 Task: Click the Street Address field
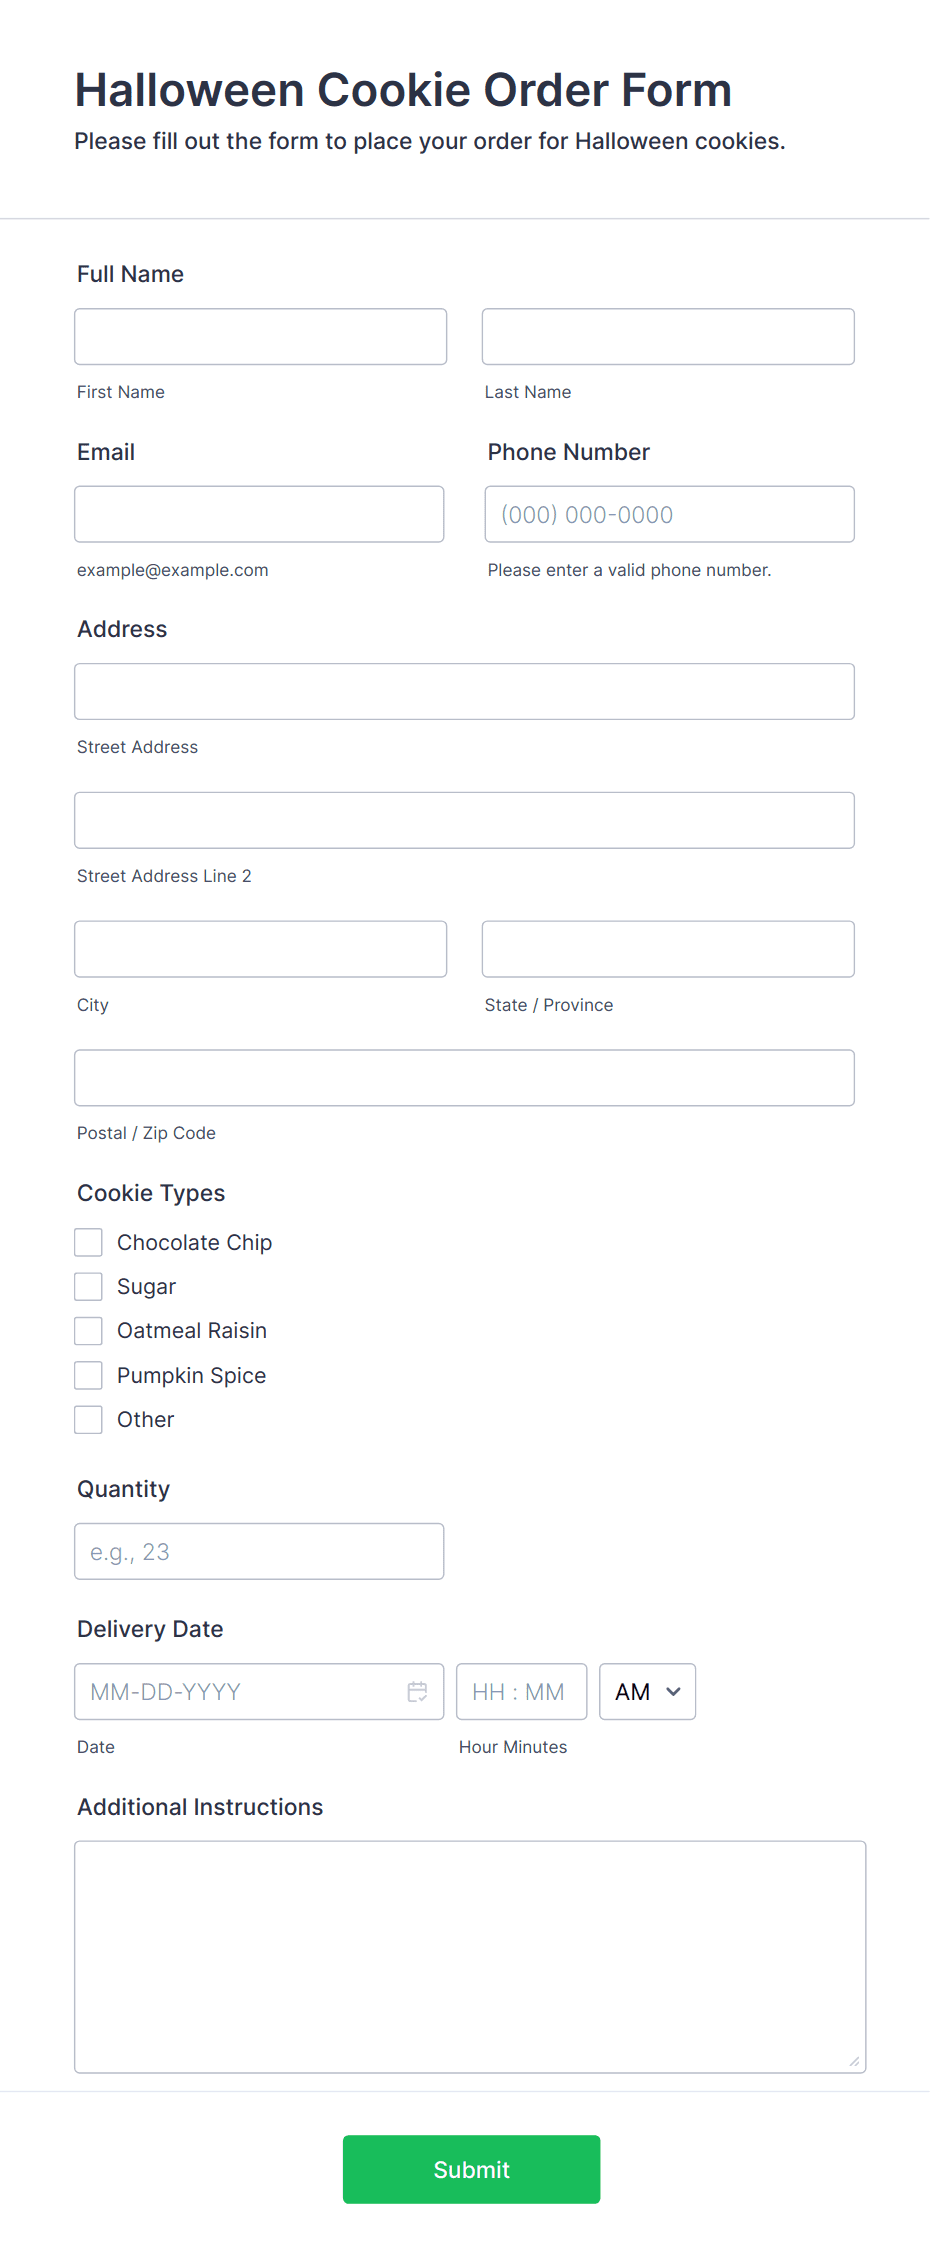464,691
